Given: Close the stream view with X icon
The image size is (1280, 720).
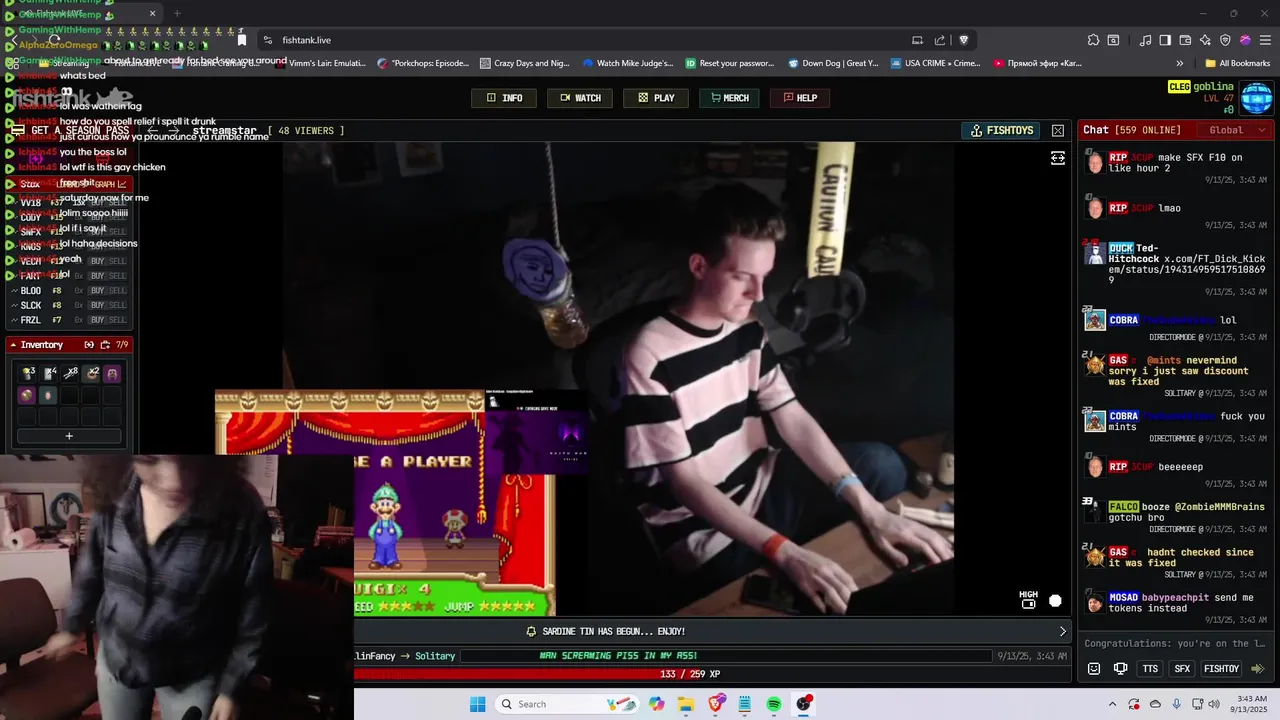Looking at the screenshot, I should [1058, 130].
